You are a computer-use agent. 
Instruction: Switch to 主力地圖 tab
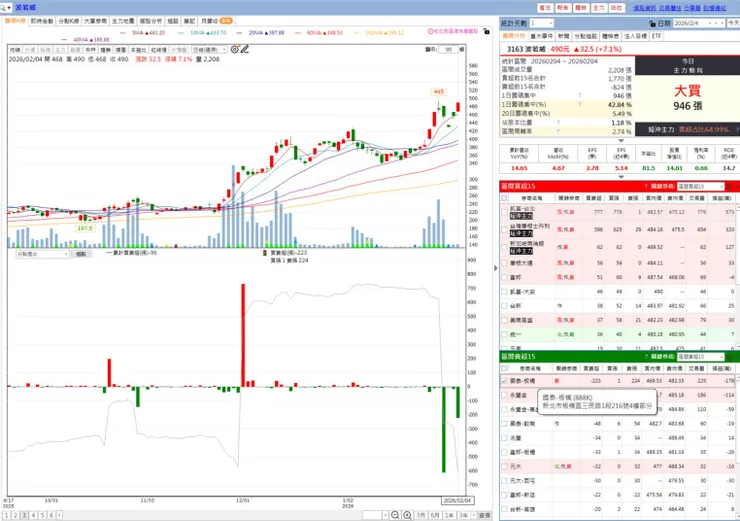pos(123,21)
